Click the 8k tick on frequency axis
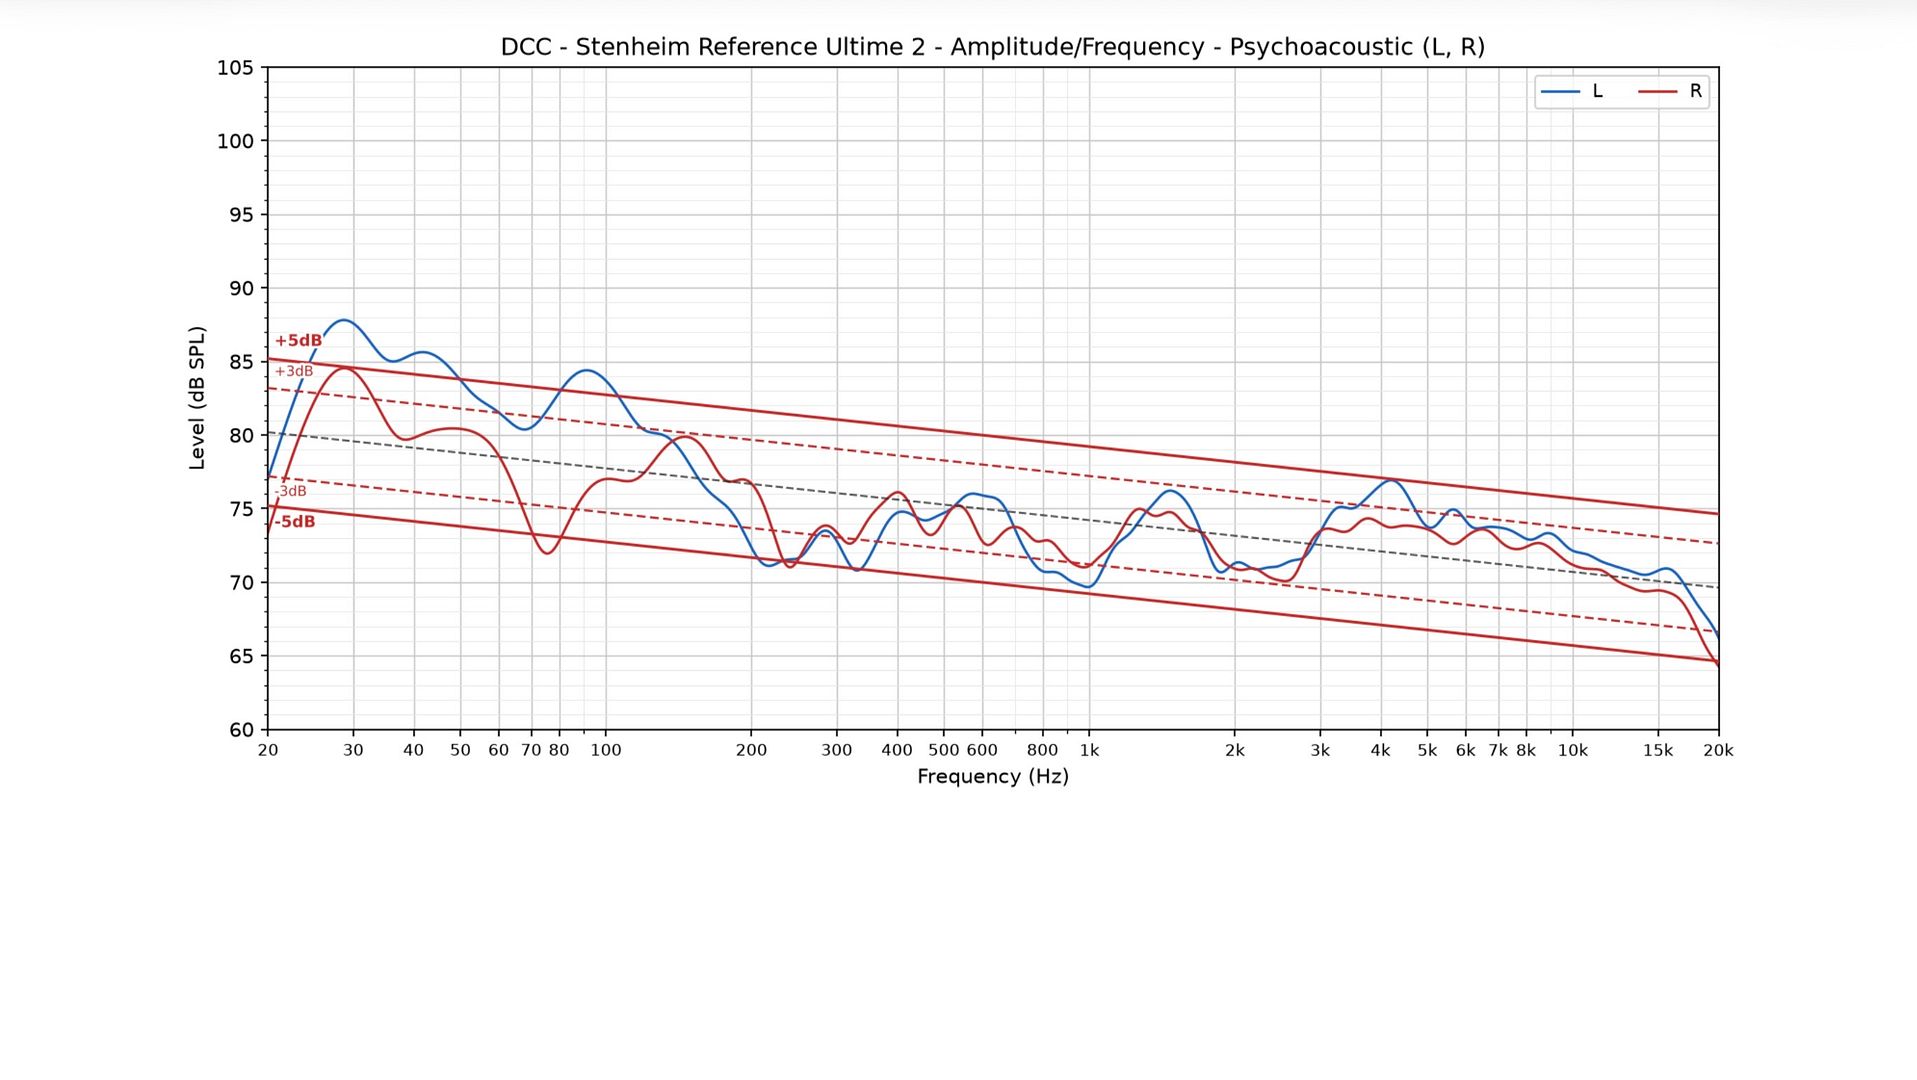 [x=1526, y=750]
